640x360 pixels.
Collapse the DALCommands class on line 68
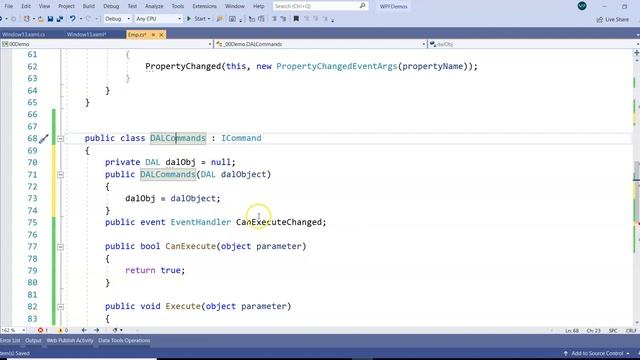pyautogui.click(x=60, y=139)
